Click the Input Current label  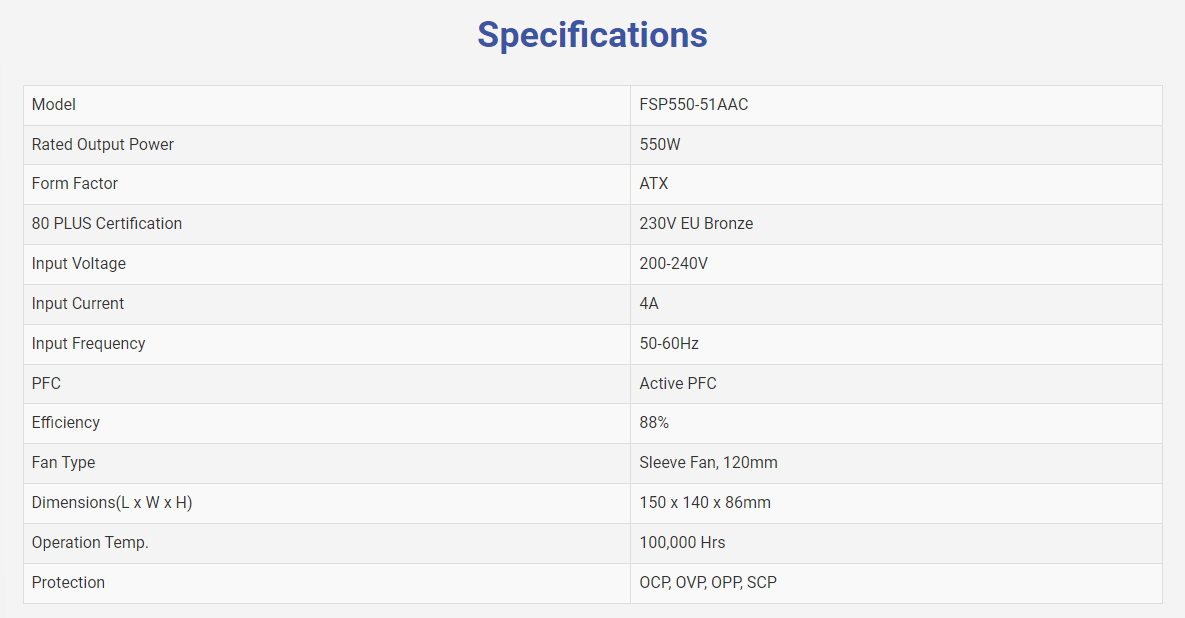click(78, 304)
